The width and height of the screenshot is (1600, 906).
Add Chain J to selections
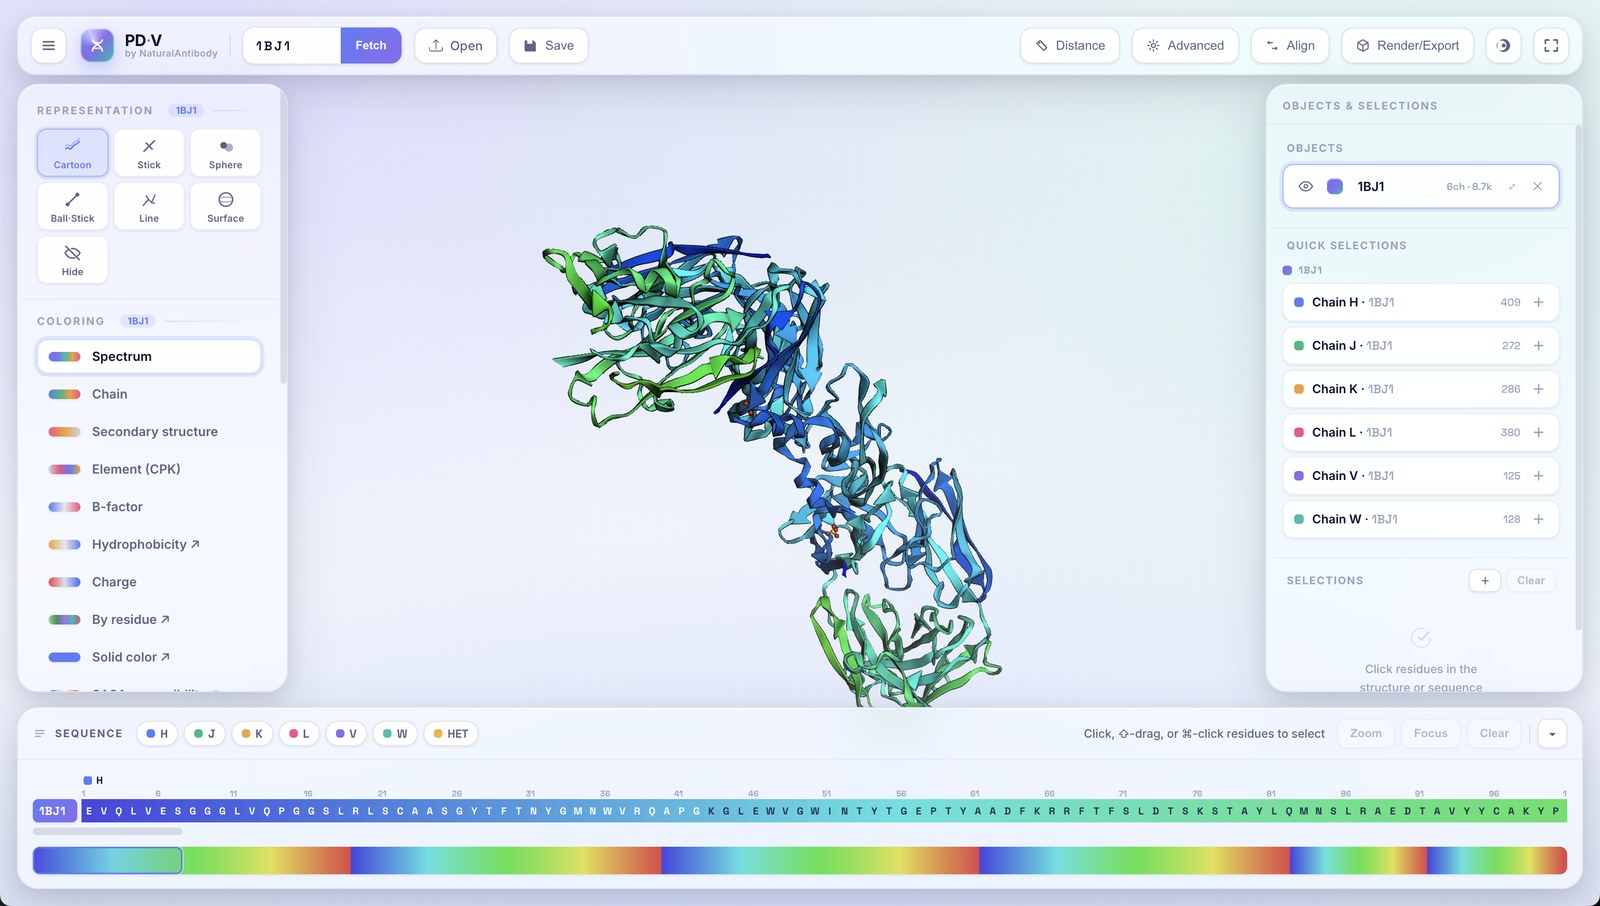[1539, 346]
